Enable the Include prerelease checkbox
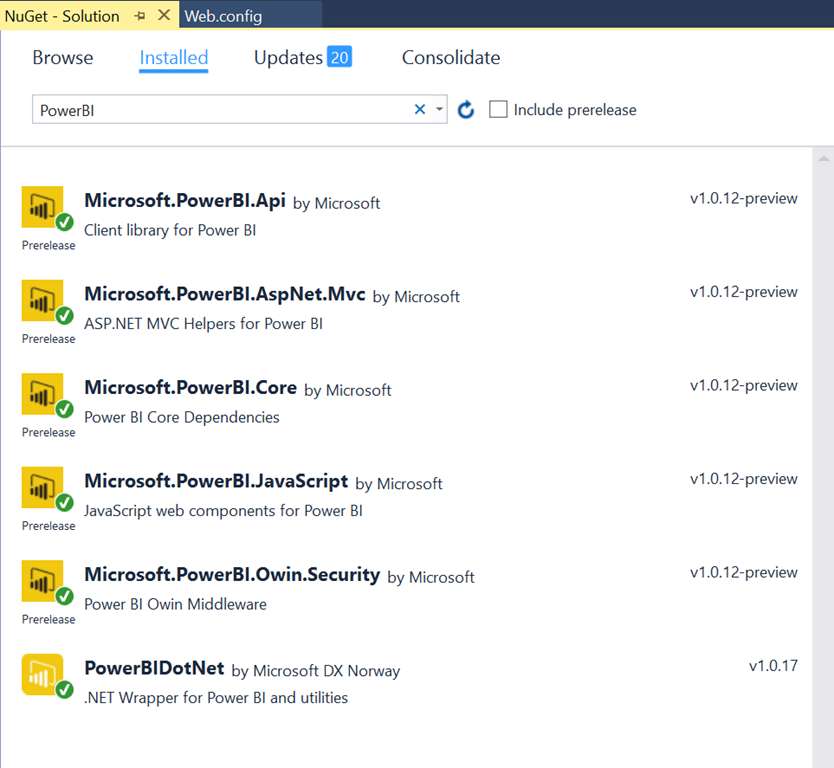Screen dimensions: 834x768 pos(498,110)
